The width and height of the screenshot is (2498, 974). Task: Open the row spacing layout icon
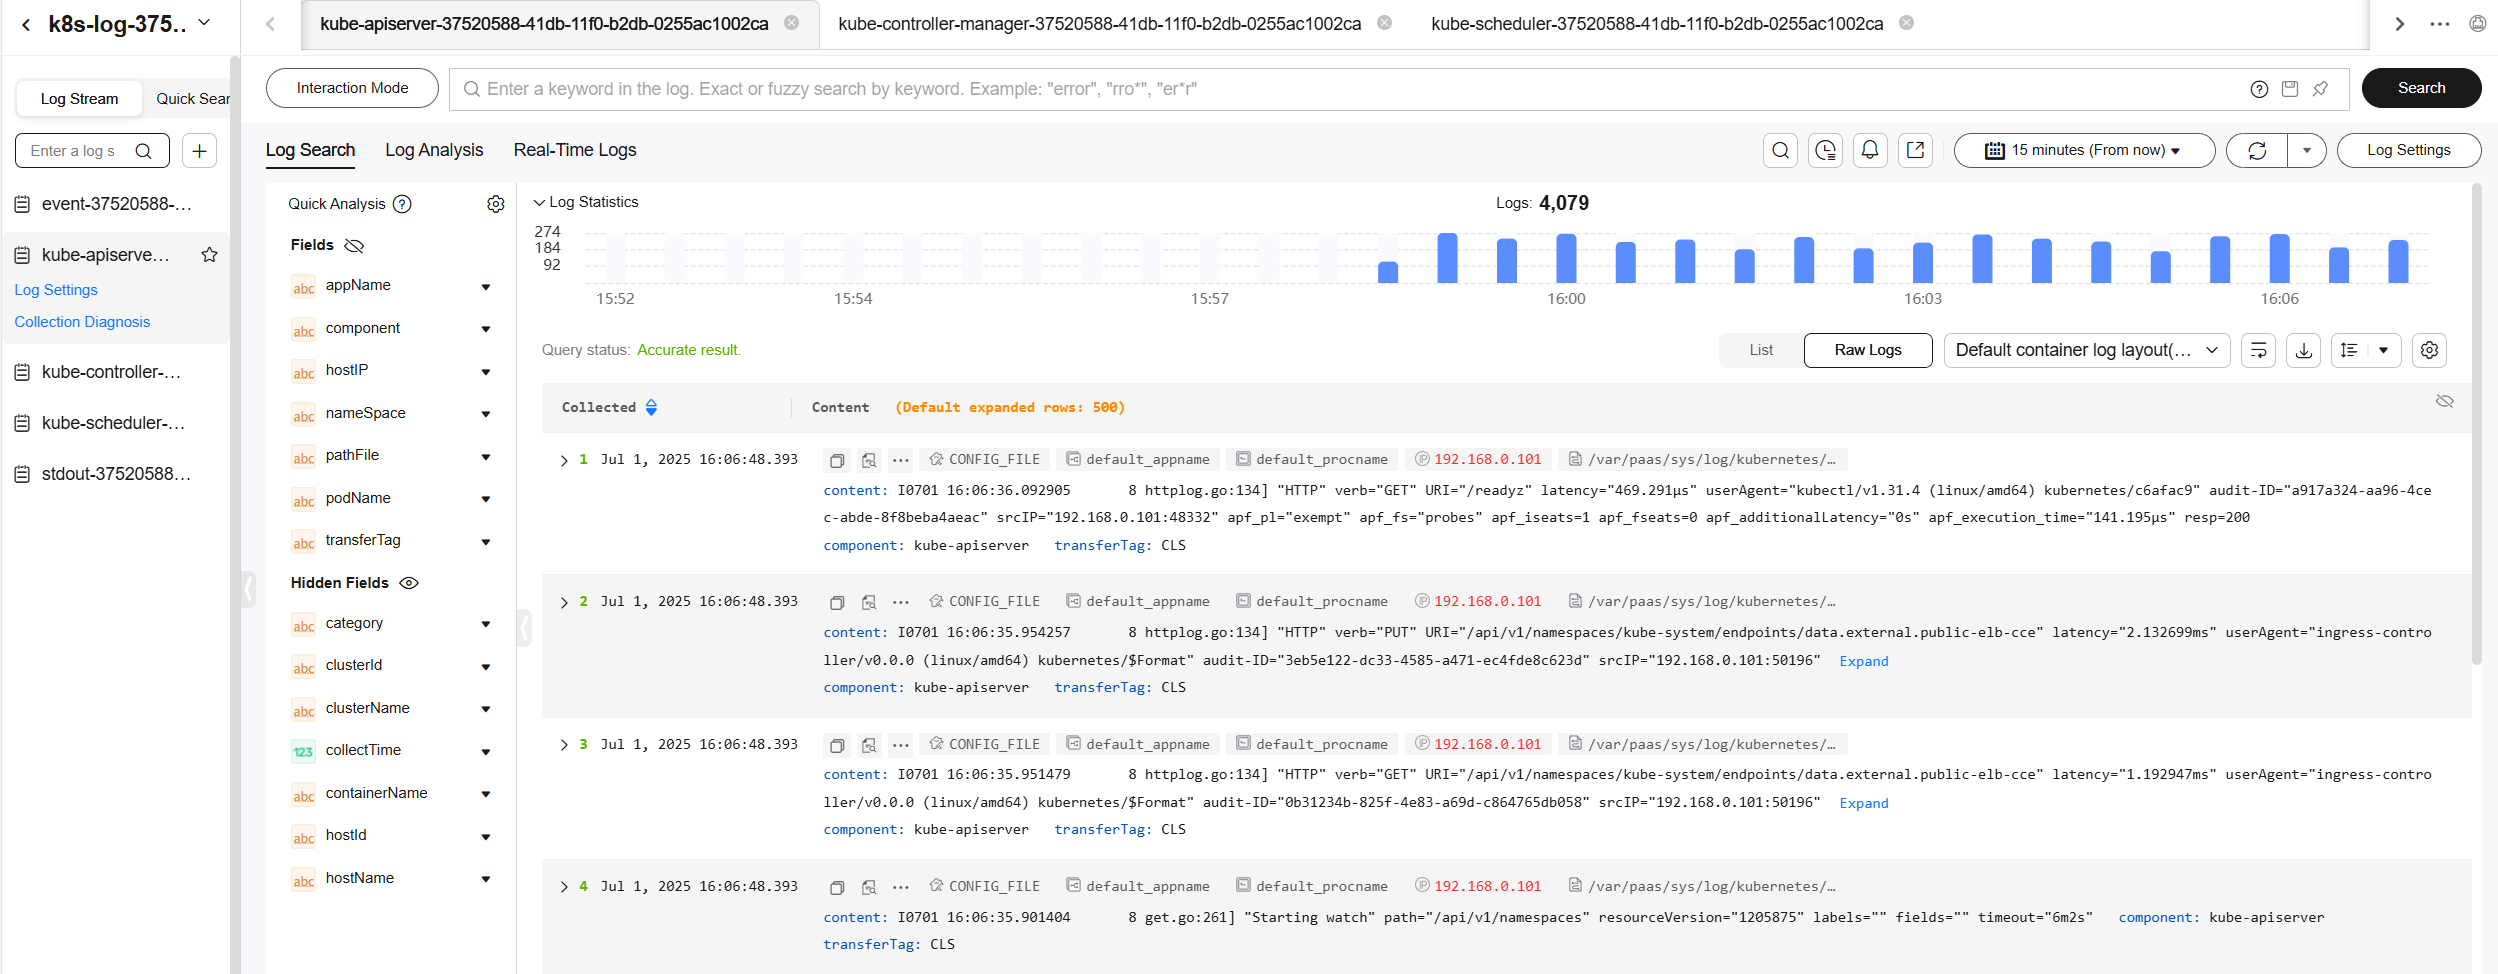pos(2349,350)
